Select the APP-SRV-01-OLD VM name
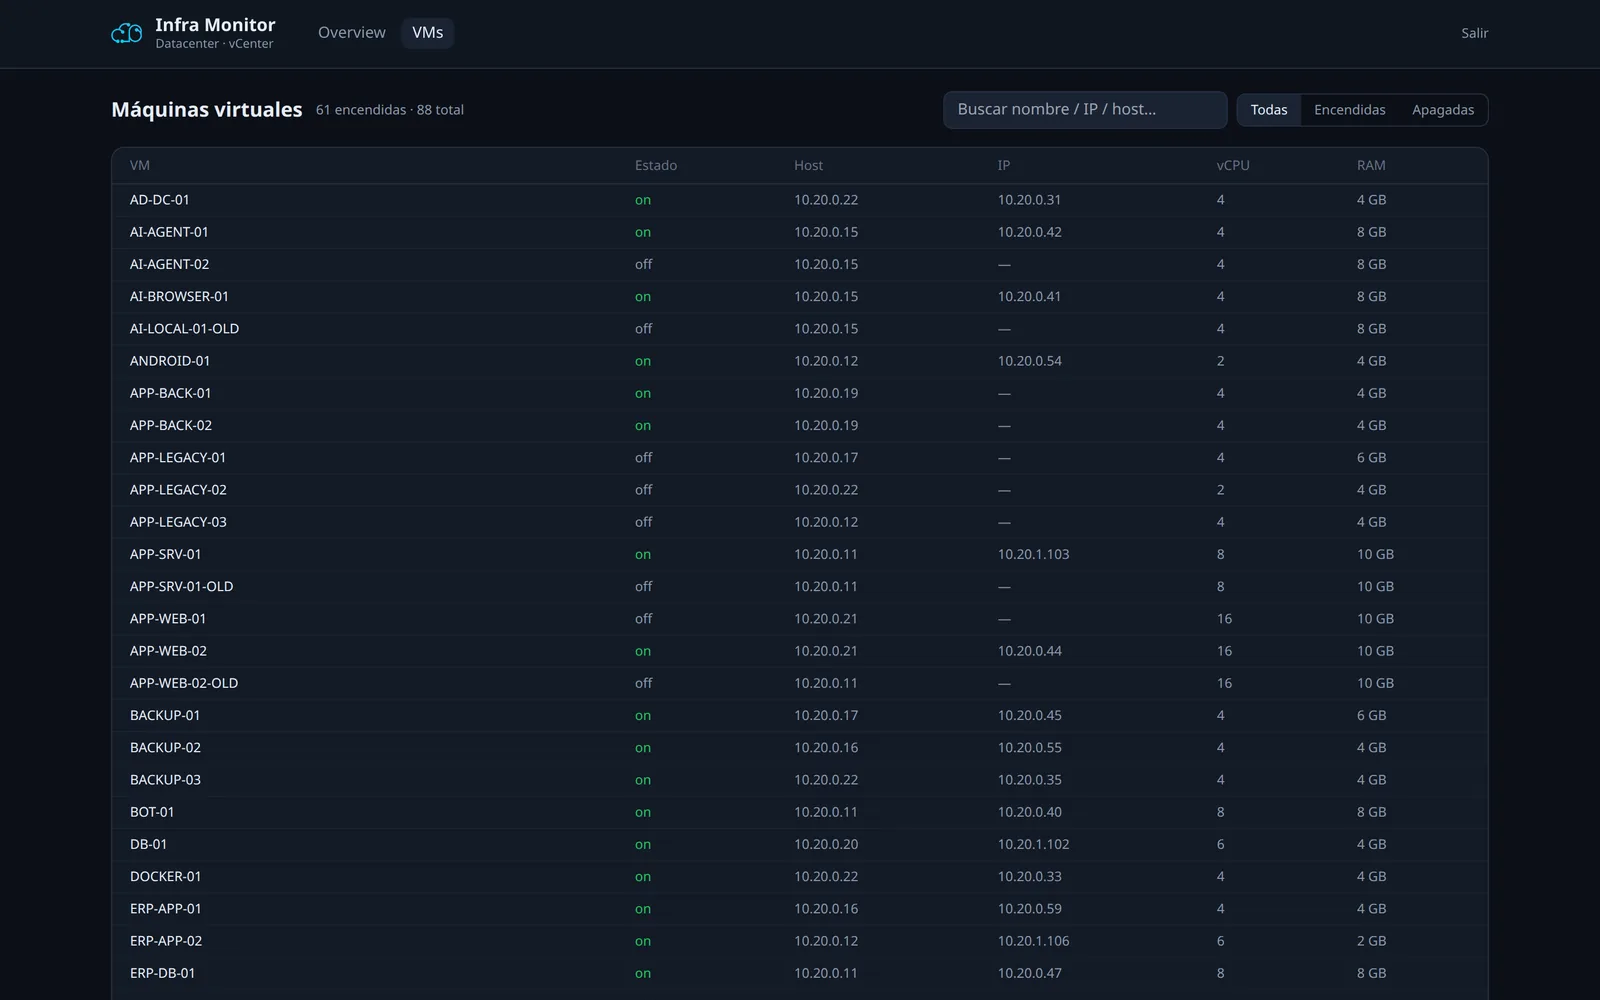1600x1000 pixels. click(x=181, y=587)
